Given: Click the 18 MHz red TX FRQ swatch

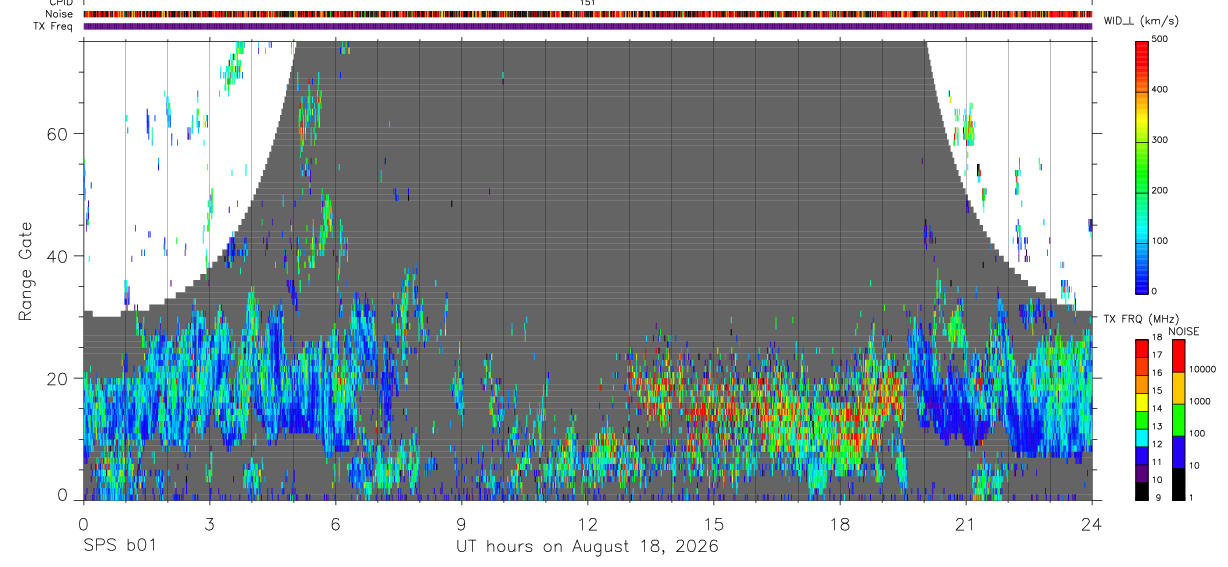Looking at the screenshot, I should [x=1143, y=349].
